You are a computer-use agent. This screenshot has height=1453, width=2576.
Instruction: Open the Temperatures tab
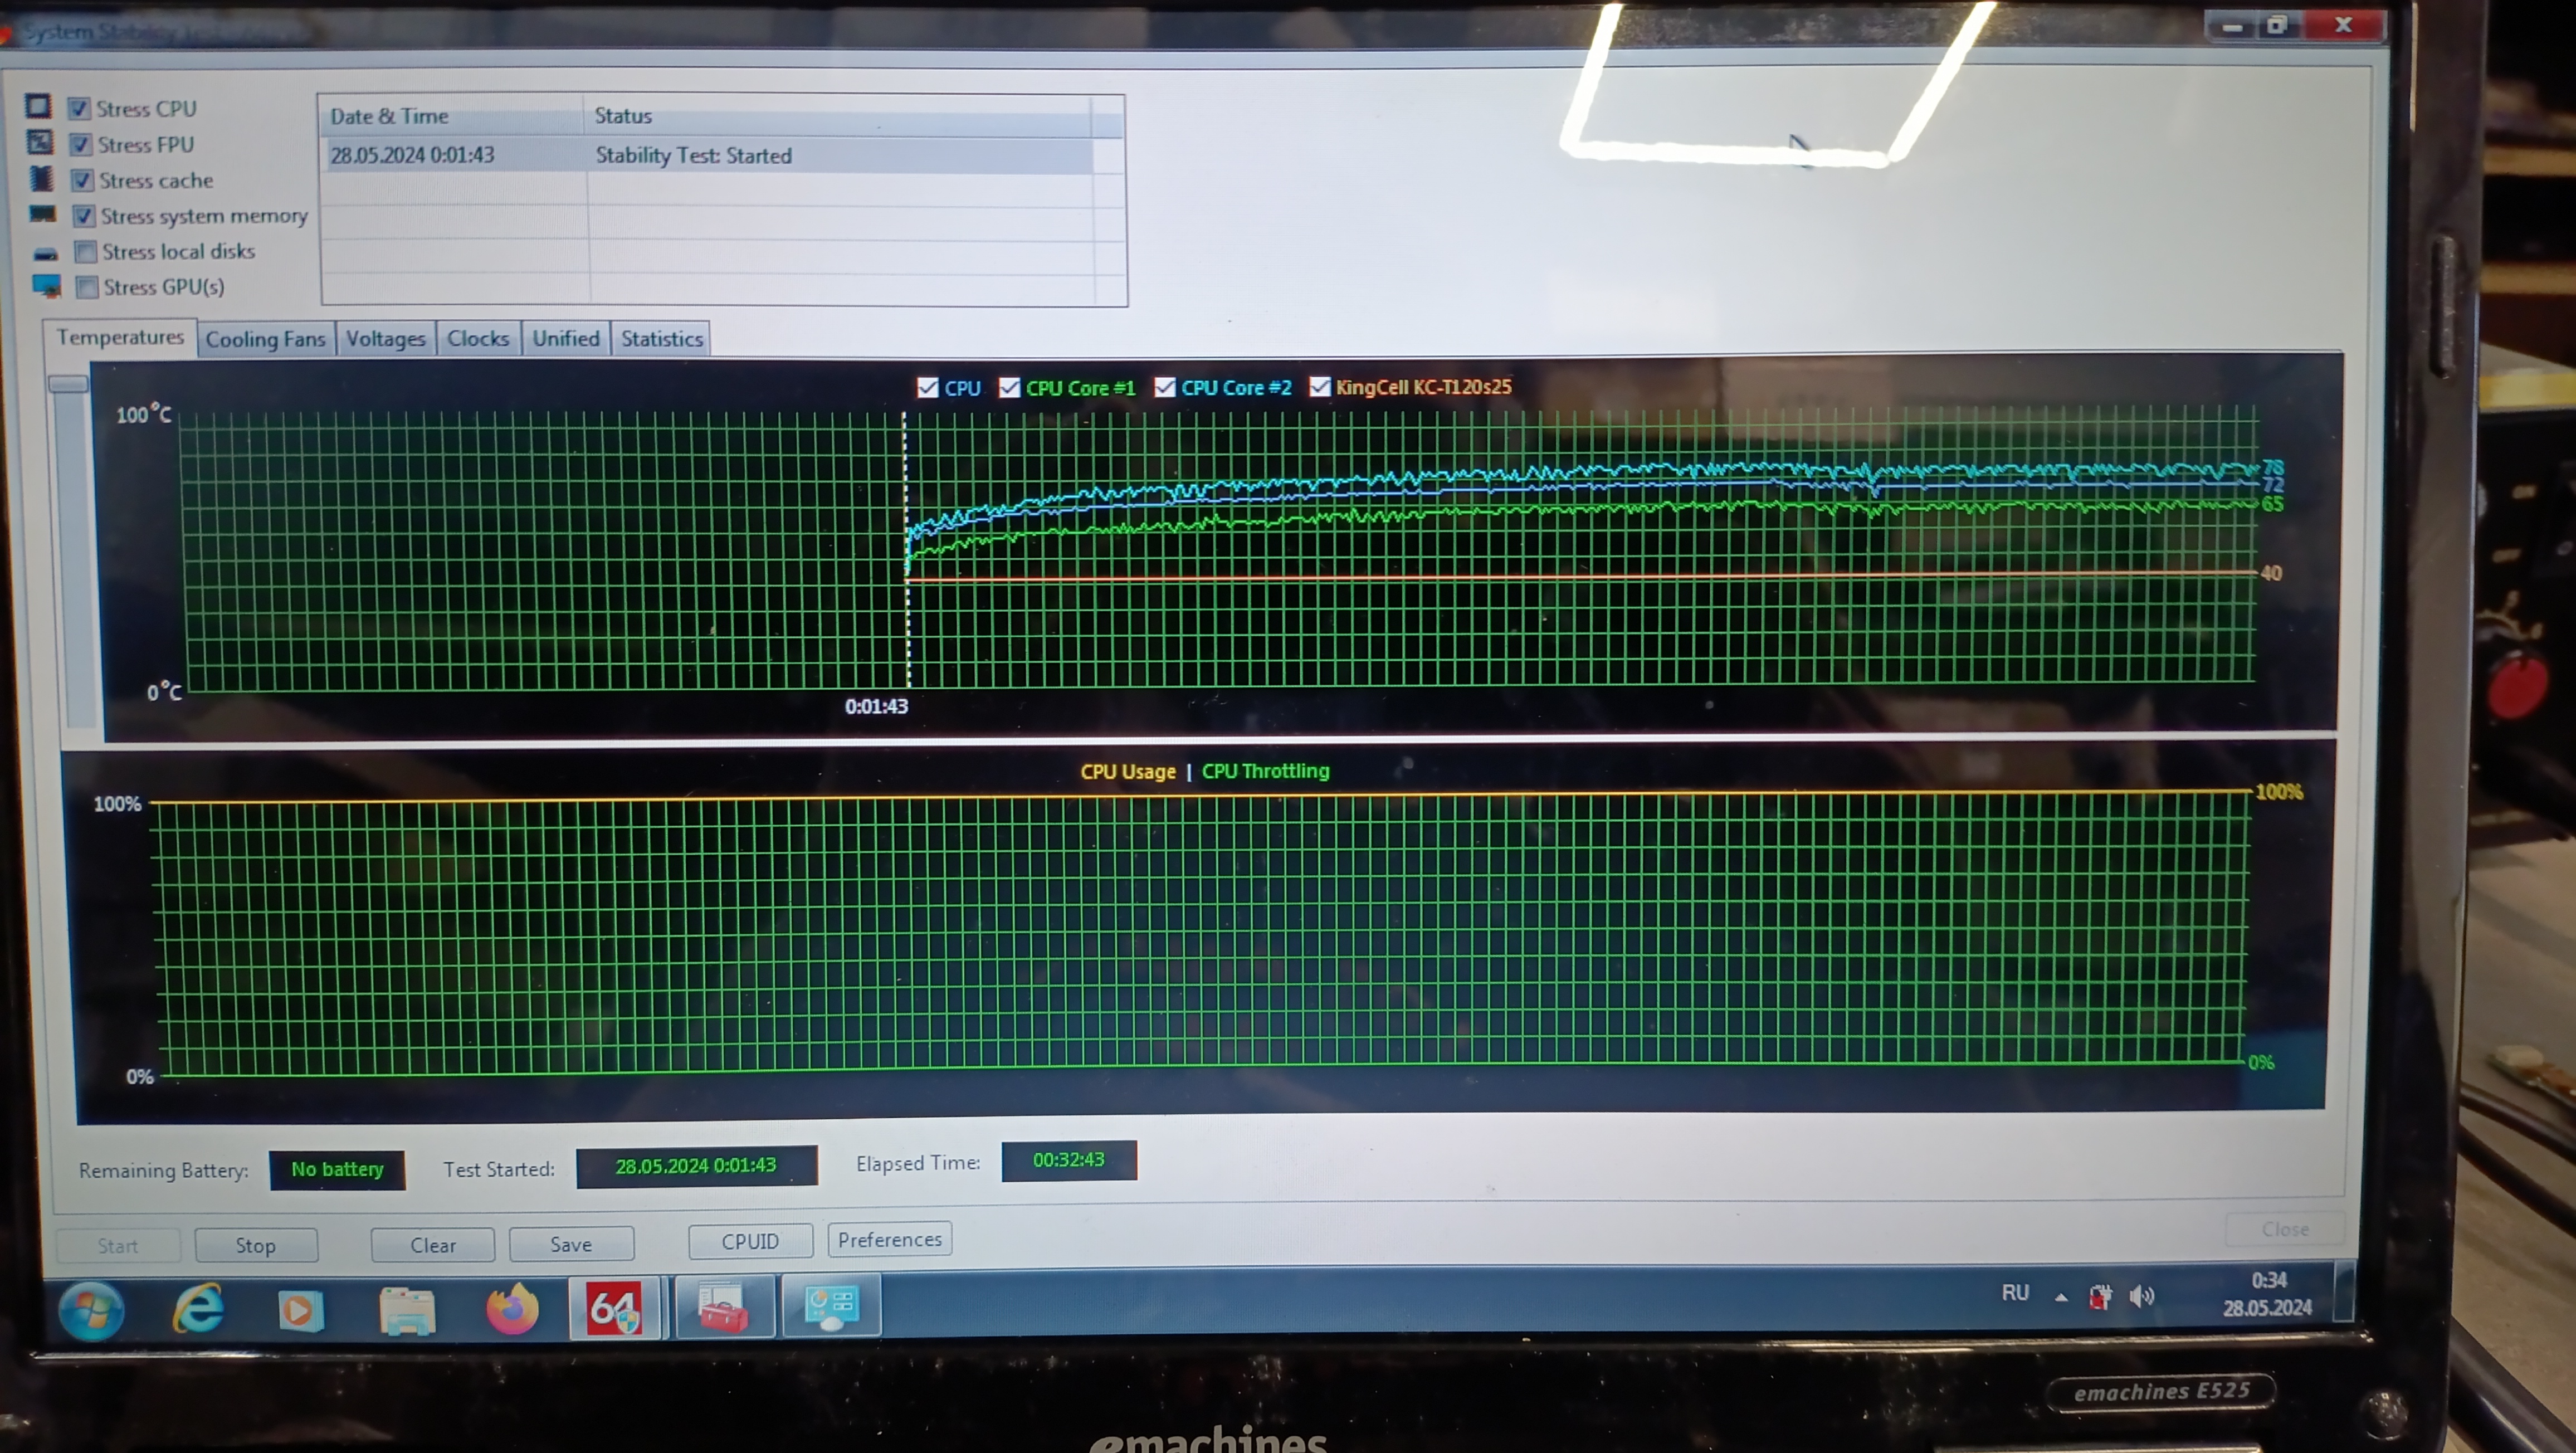coord(120,337)
